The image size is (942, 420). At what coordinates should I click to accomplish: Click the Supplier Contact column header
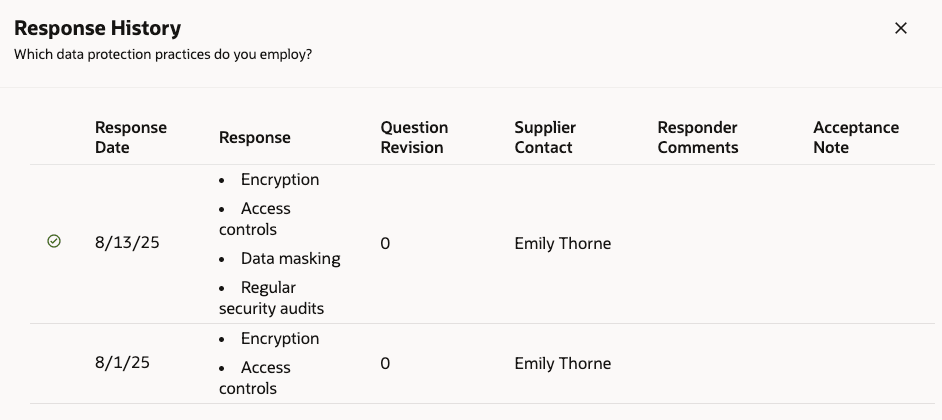point(544,137)
